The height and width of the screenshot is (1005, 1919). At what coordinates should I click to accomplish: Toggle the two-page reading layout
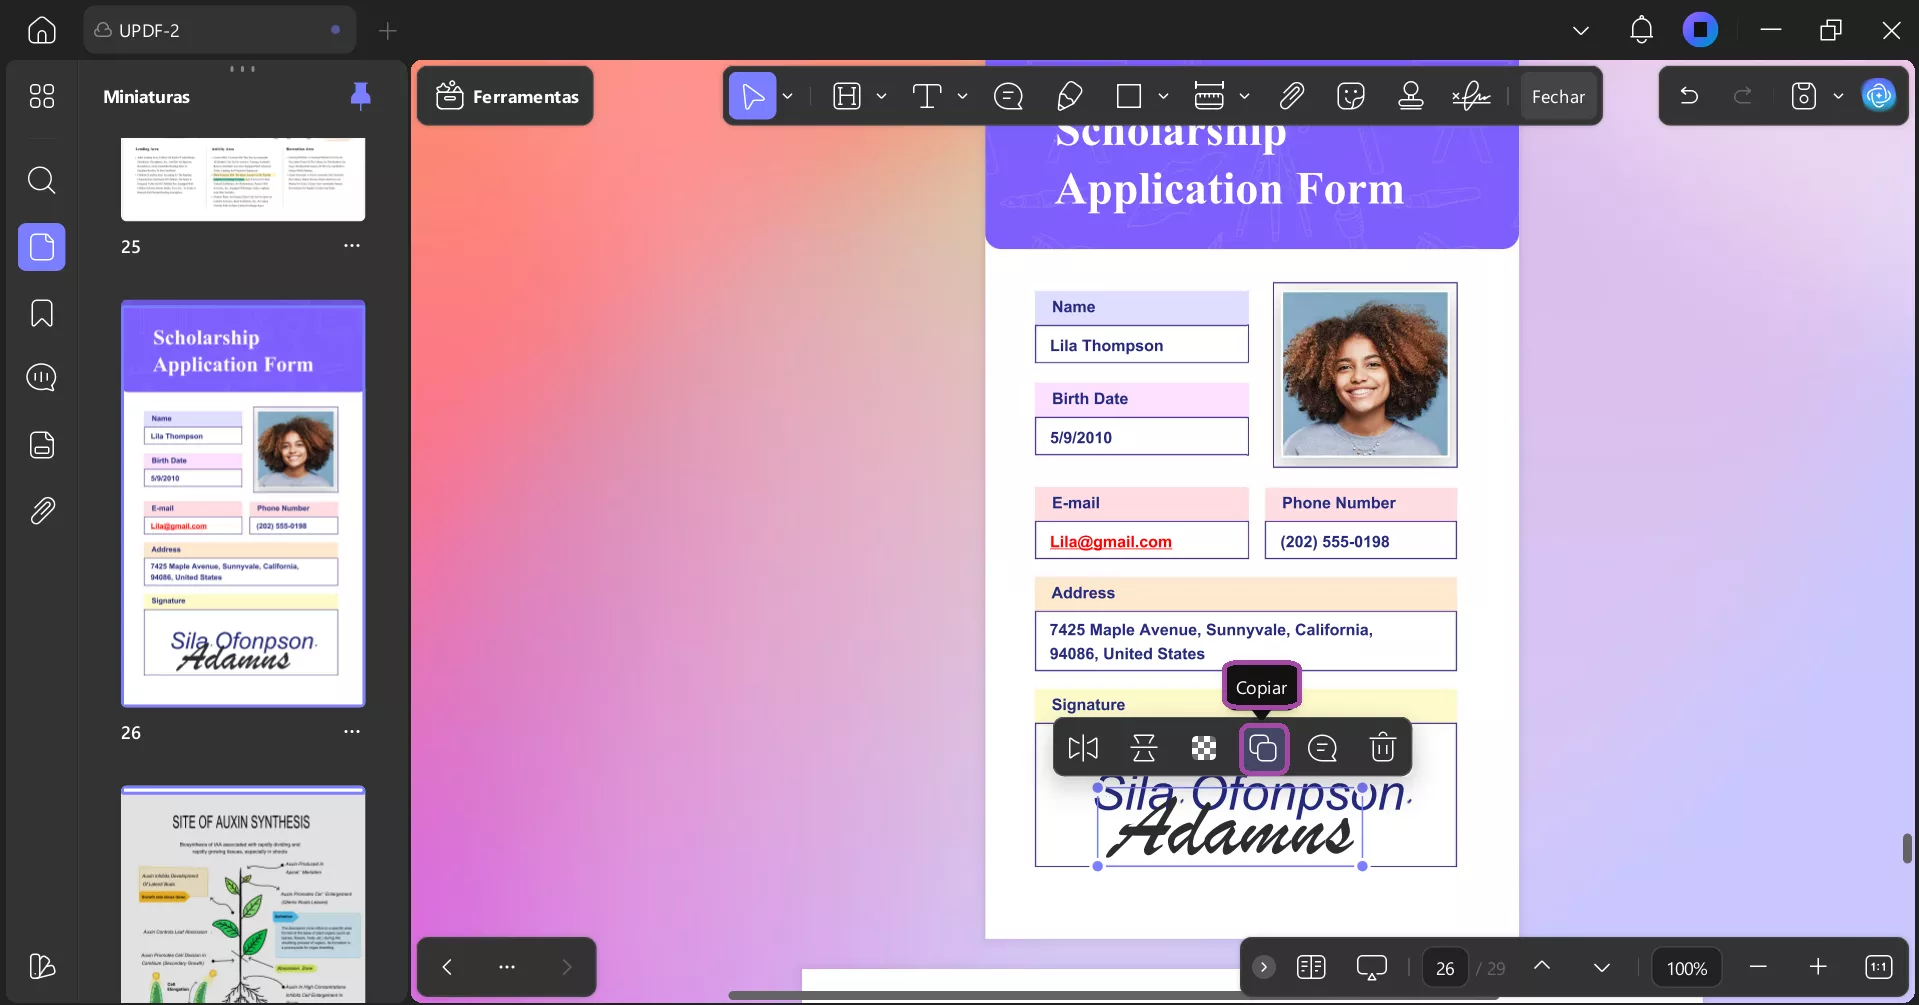click(x=1311, y=967)
